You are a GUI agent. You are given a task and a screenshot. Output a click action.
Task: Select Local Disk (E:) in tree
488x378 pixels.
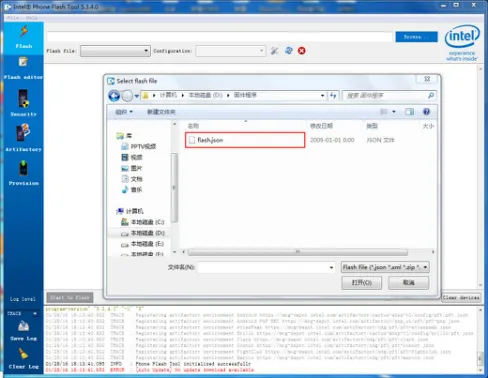click(x=142, y=244)
